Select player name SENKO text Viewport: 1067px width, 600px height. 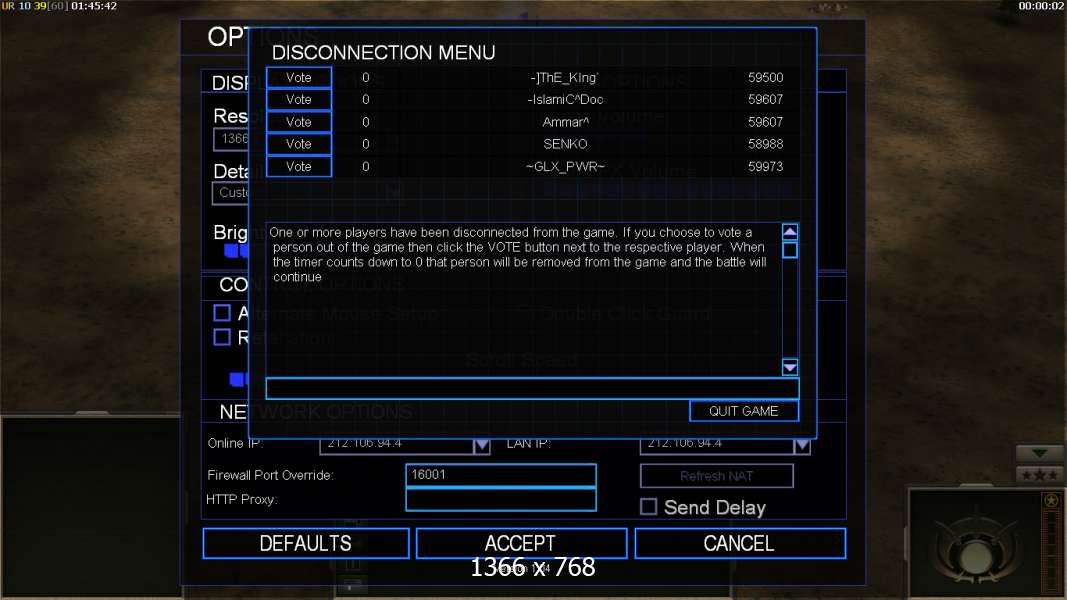point(565,144)
